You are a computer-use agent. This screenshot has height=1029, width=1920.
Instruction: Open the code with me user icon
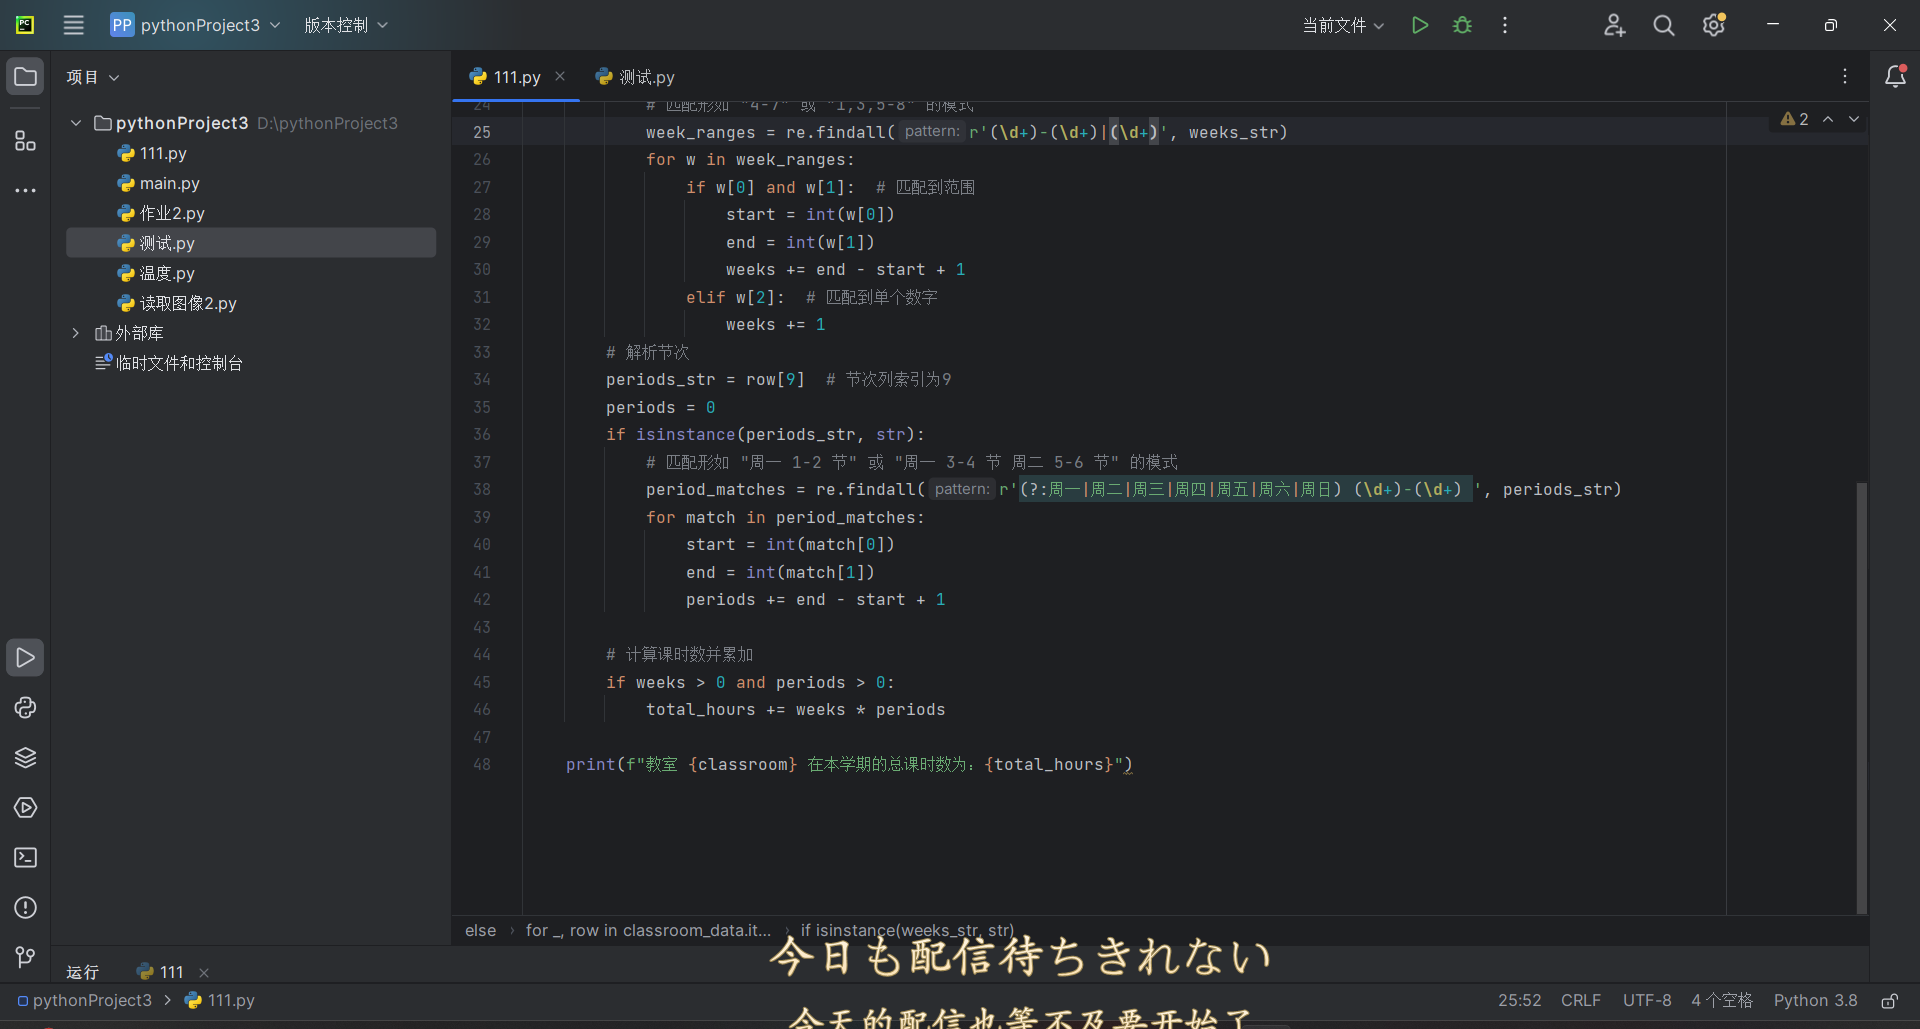click(1614, 25)
